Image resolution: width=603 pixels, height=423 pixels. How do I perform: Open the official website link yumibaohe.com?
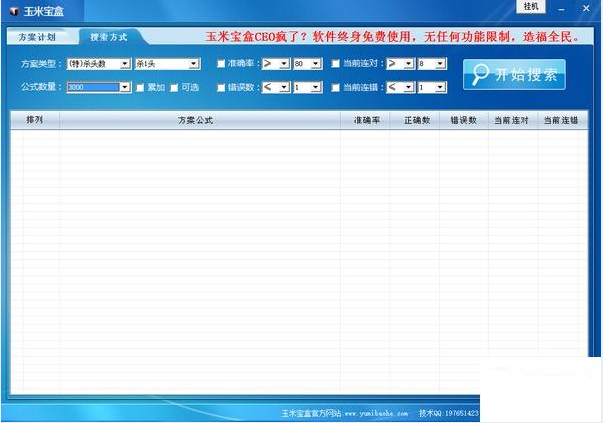(376, 414)
